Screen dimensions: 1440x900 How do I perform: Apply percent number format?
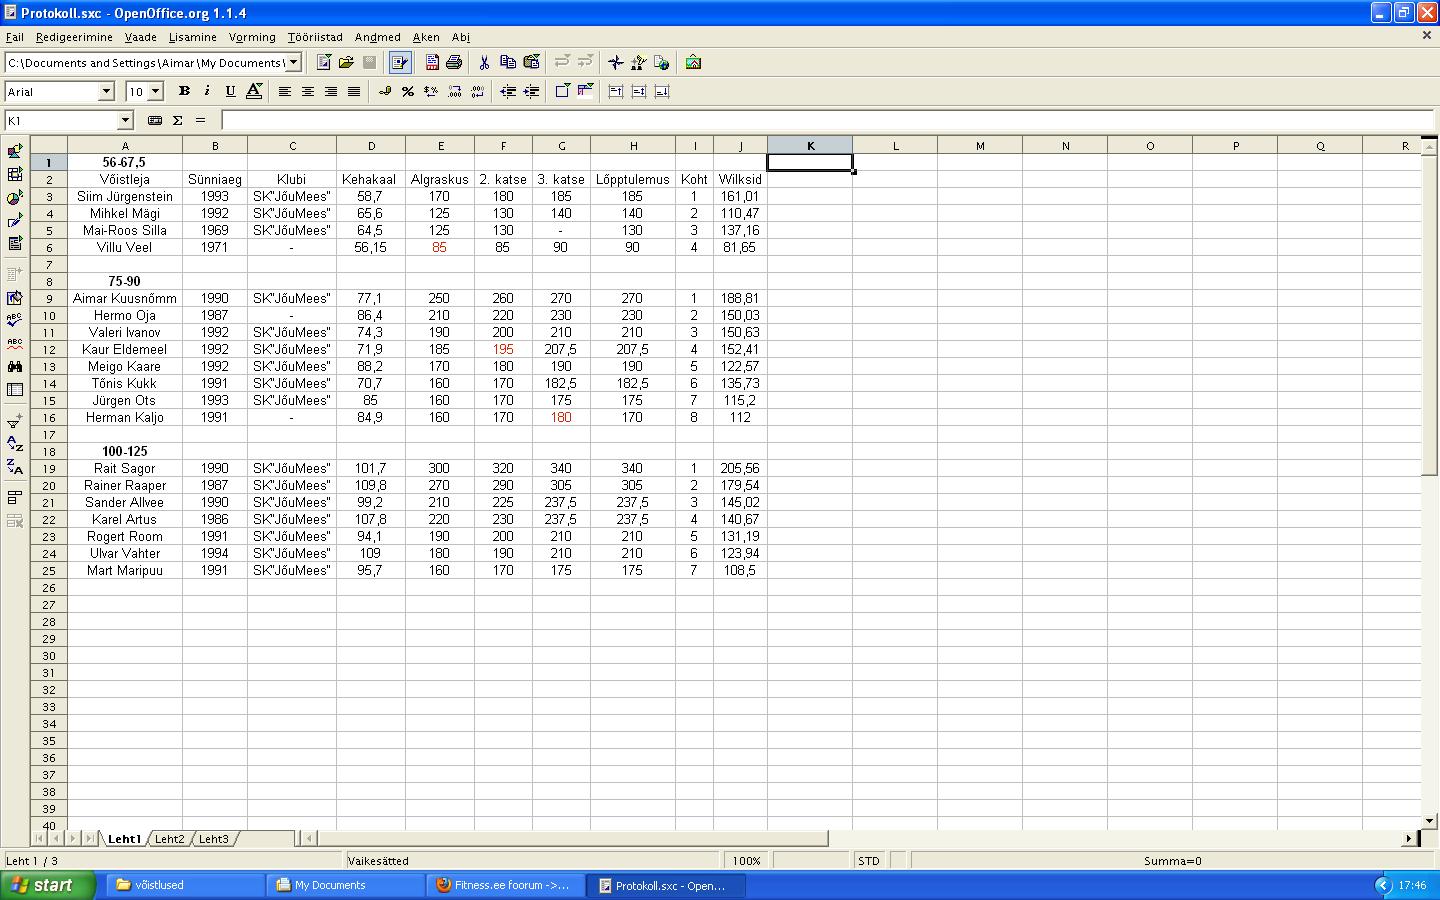pos(408,91)
